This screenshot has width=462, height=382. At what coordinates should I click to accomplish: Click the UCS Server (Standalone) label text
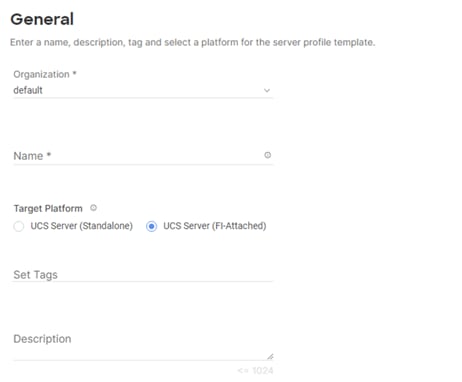pos(82,226)
